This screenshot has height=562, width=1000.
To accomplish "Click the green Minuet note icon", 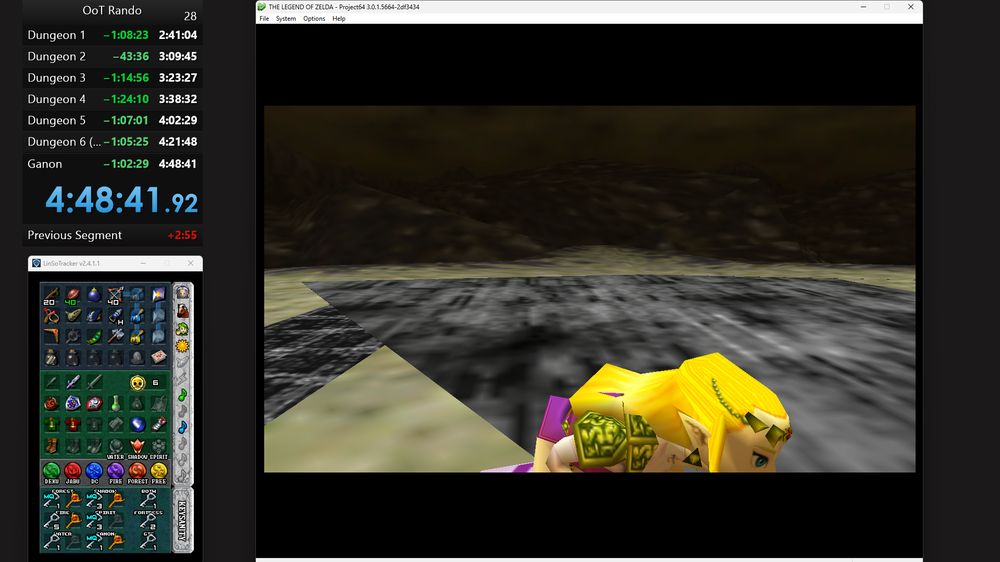I will pos(182,395).
